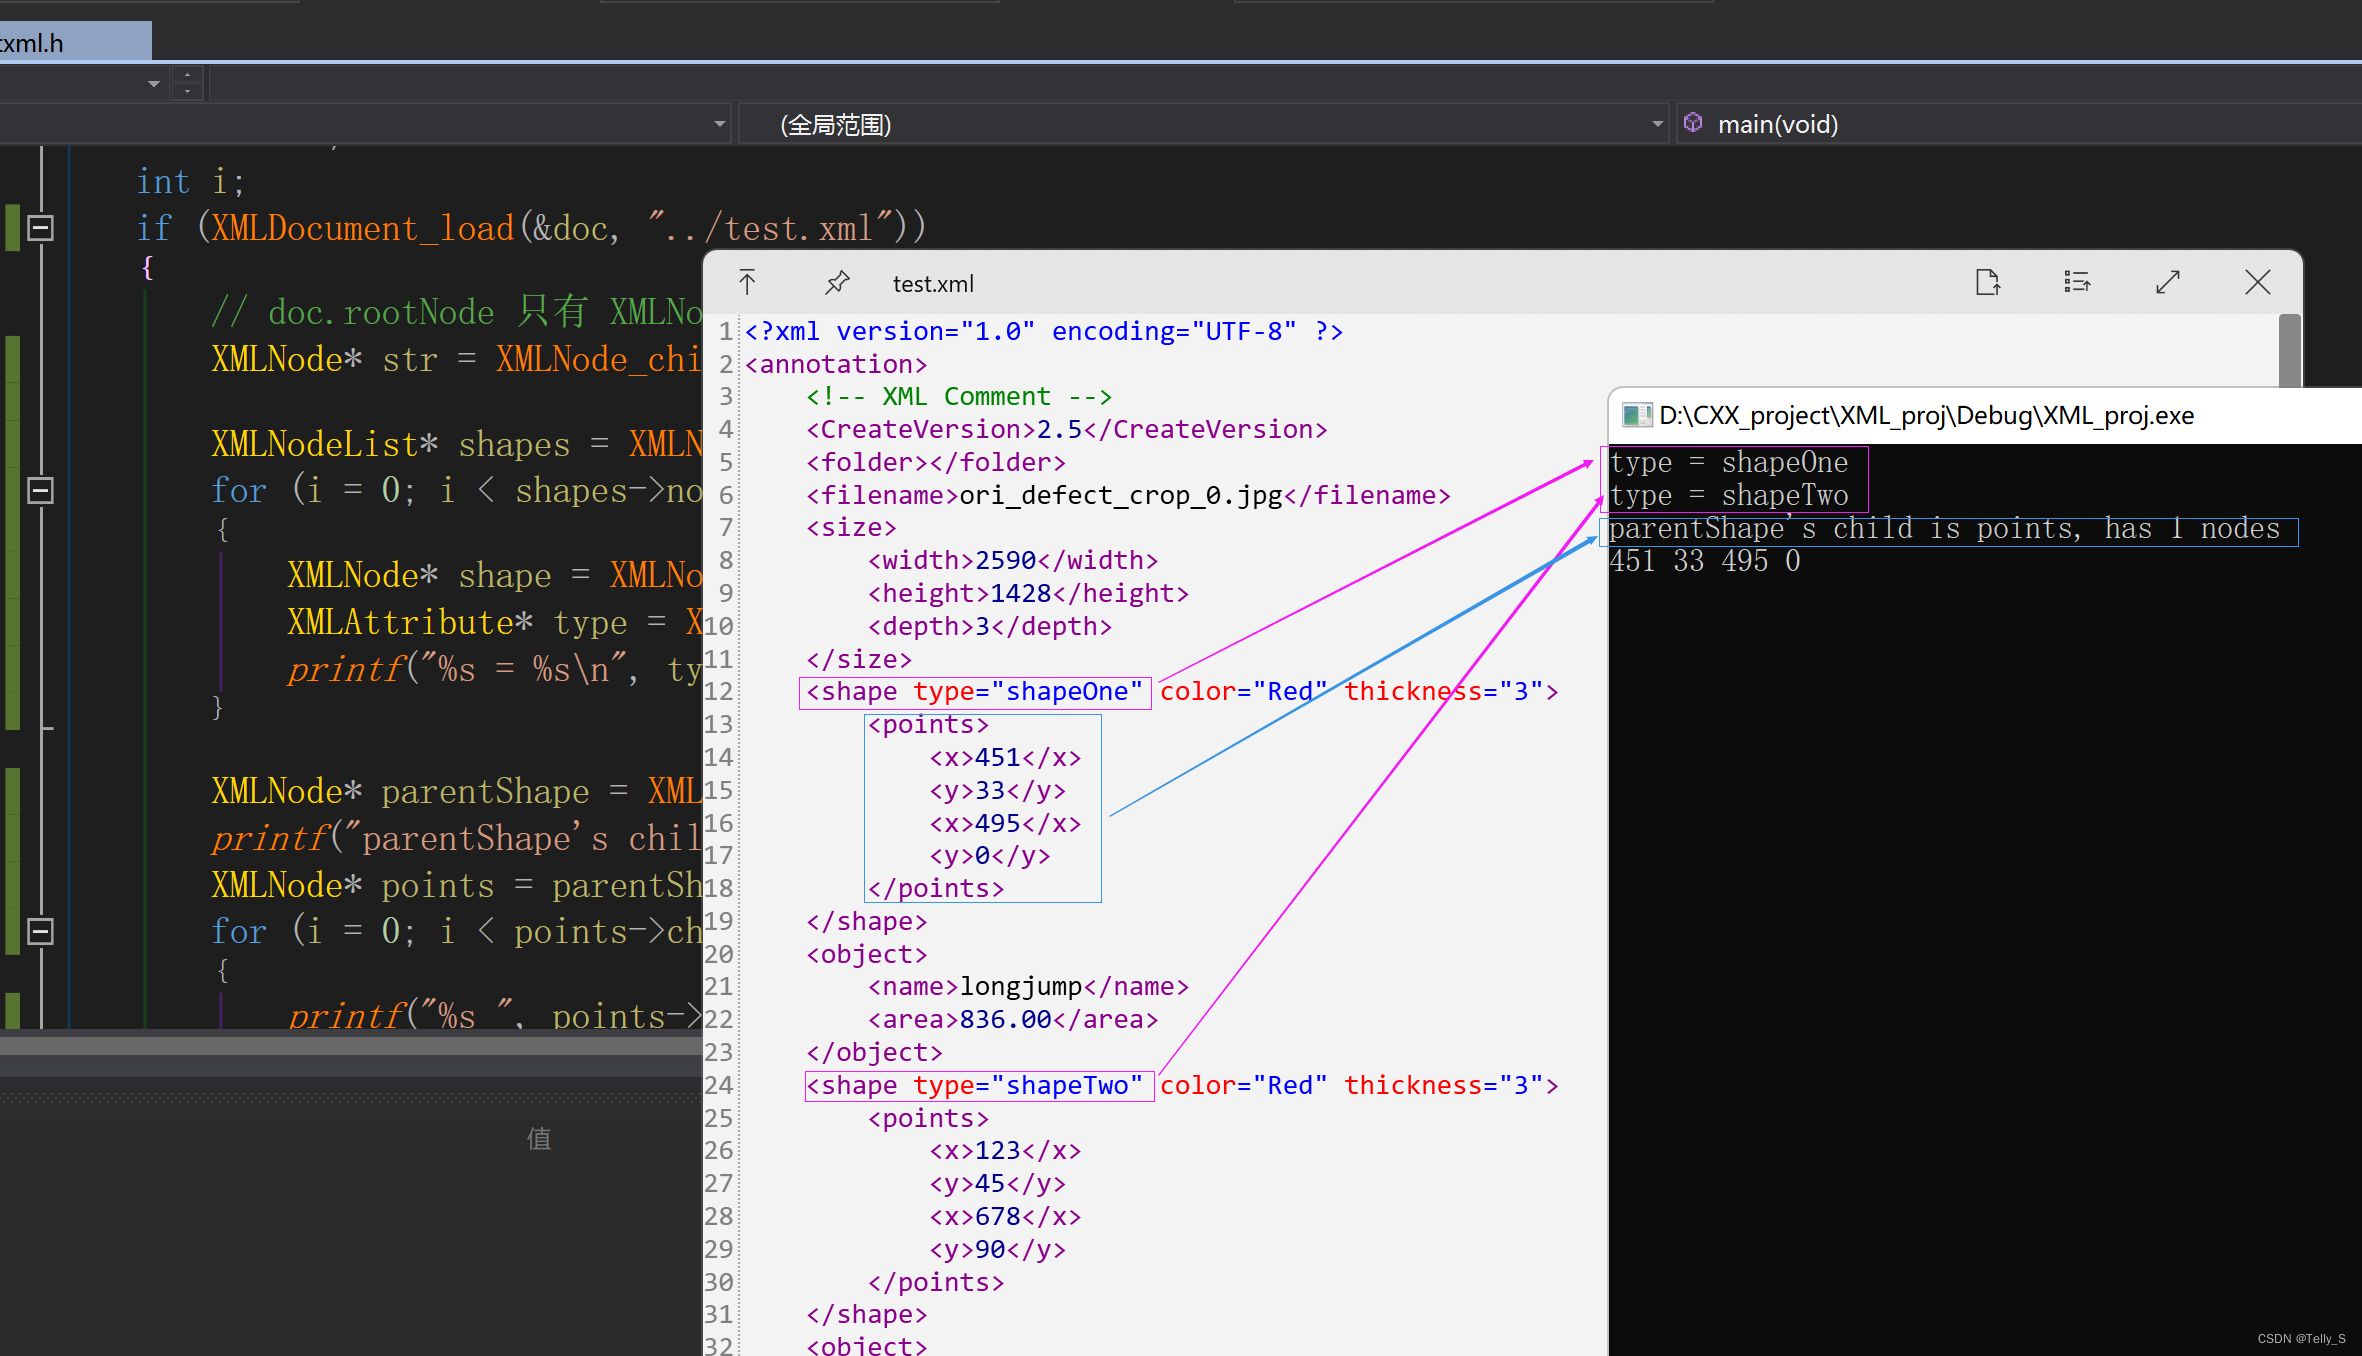Screen dimensions: 2362x1356
Task: Click console output 'type = shapeTwo'
Action: pos(1729,496)
